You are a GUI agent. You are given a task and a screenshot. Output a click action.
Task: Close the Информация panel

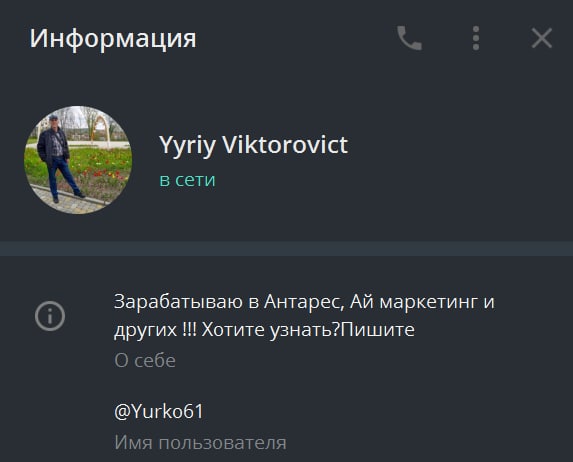[542, 38]
